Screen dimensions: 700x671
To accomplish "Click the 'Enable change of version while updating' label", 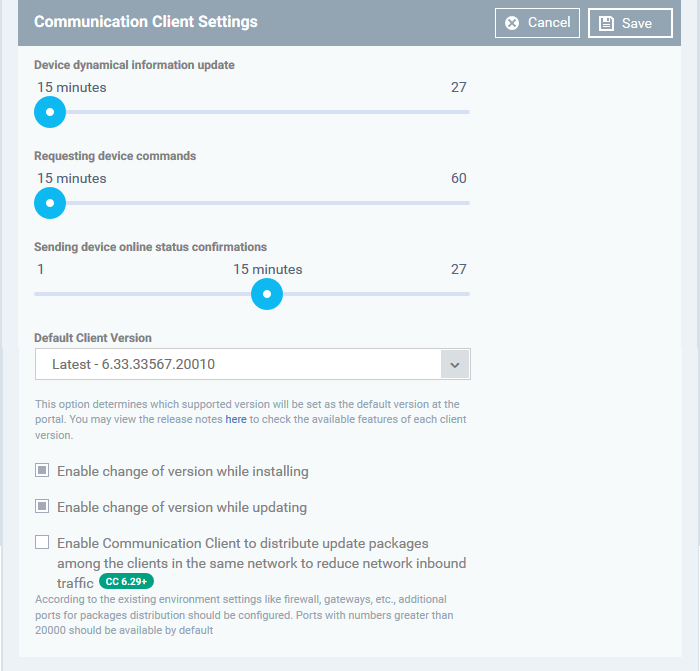I will [182, 507].
